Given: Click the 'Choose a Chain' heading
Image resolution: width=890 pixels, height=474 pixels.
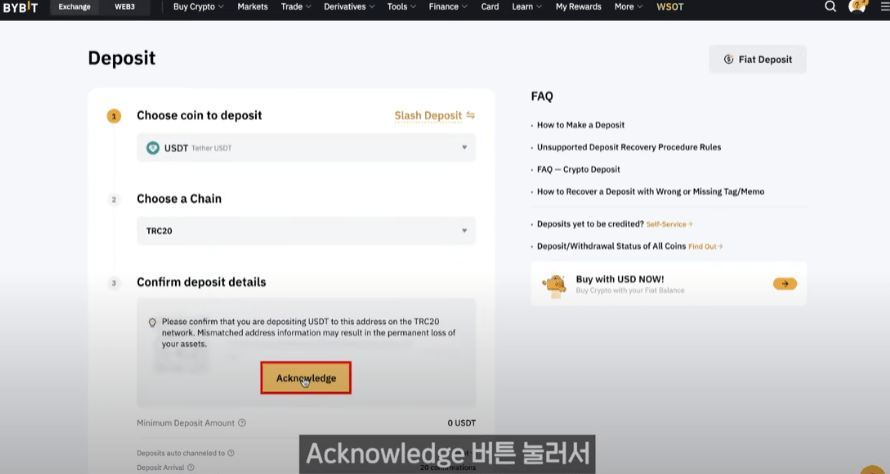Looking at the screenshot, I should tap(179, 199).
